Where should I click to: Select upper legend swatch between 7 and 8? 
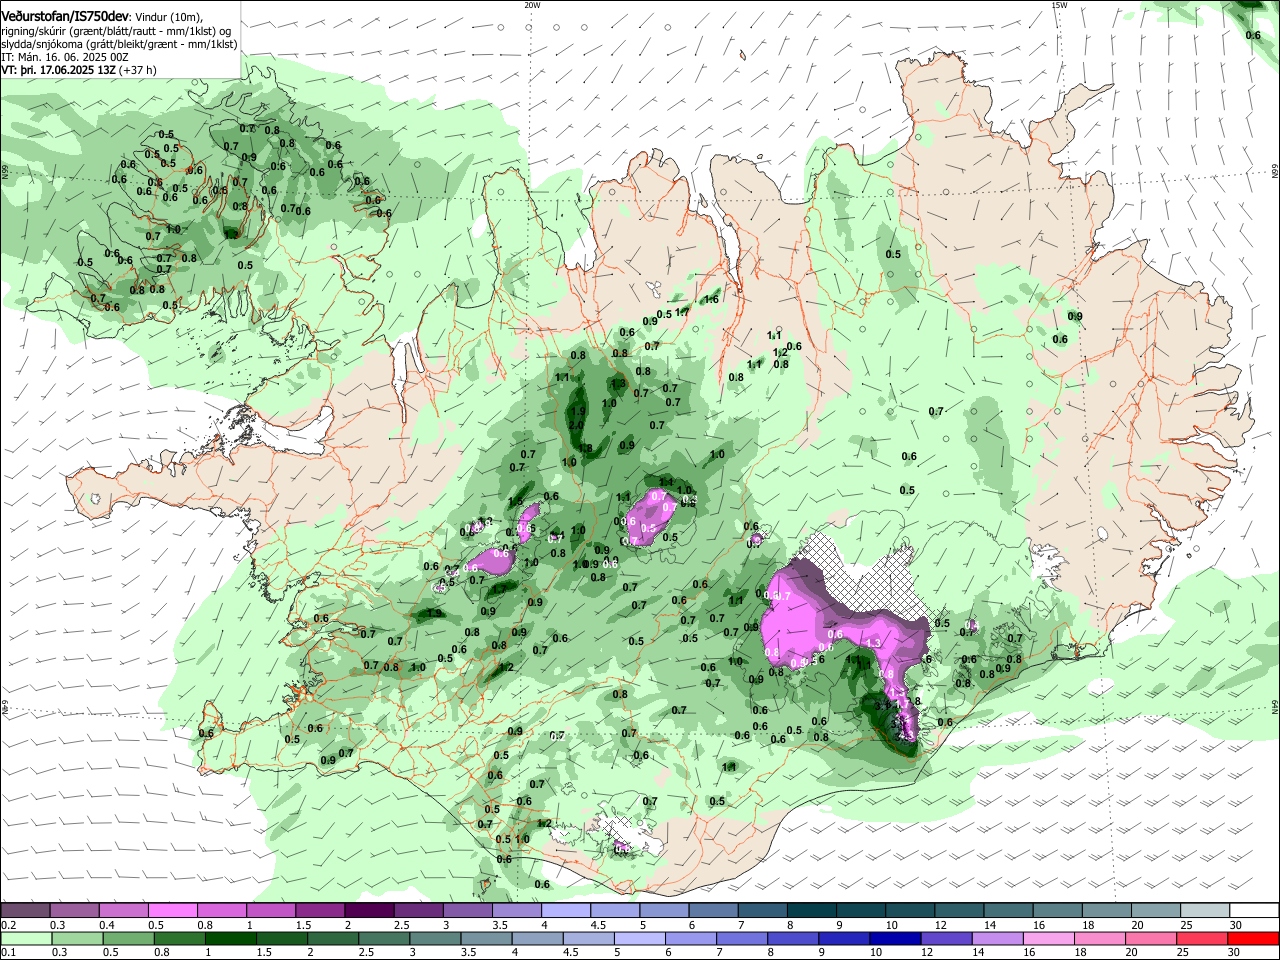pos(762,910)
